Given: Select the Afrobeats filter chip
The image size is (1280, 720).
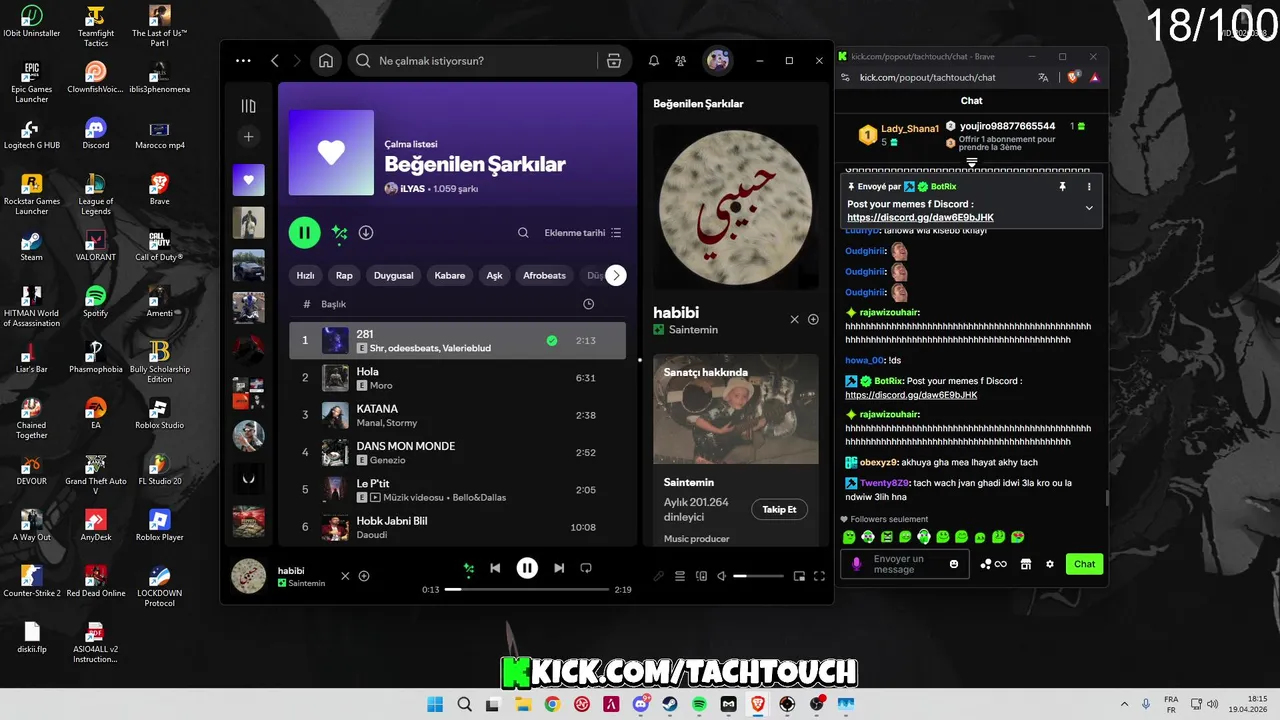Looking at the screenshot, I should pos(544,275).
